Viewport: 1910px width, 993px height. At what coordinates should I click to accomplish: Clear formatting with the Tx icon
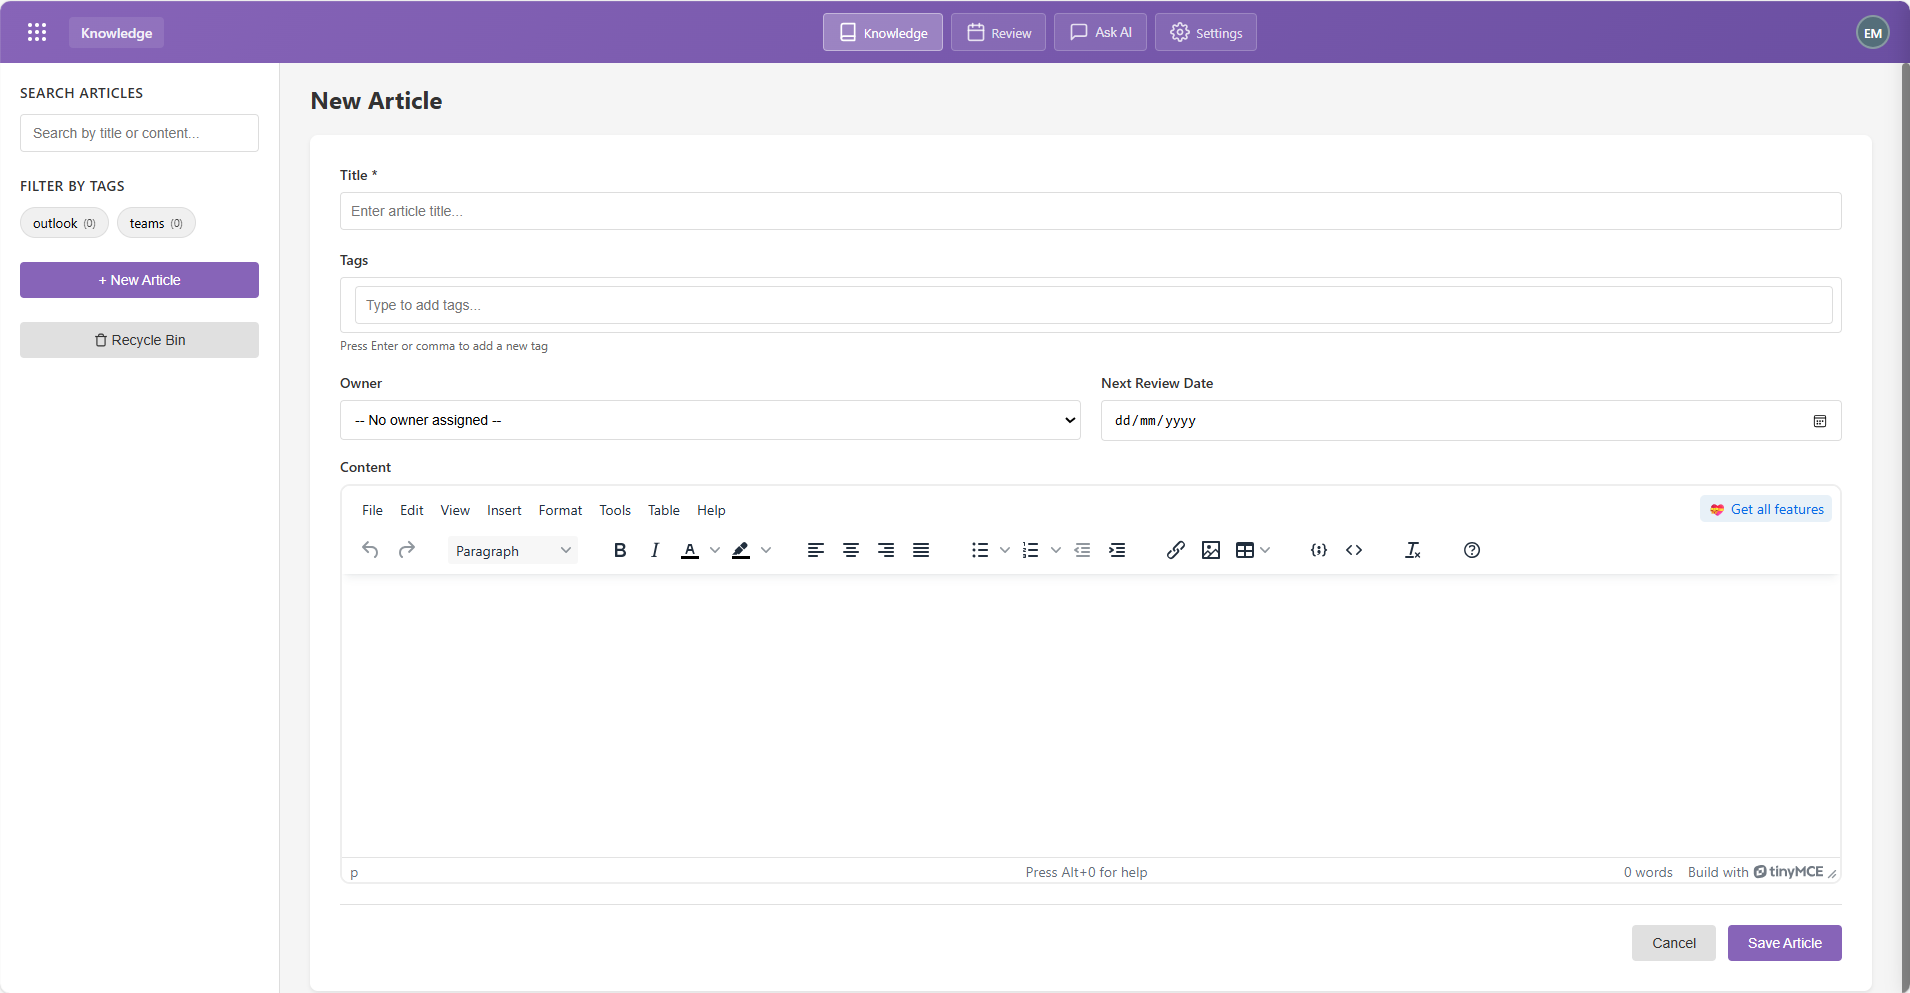tap(1413, 550)
